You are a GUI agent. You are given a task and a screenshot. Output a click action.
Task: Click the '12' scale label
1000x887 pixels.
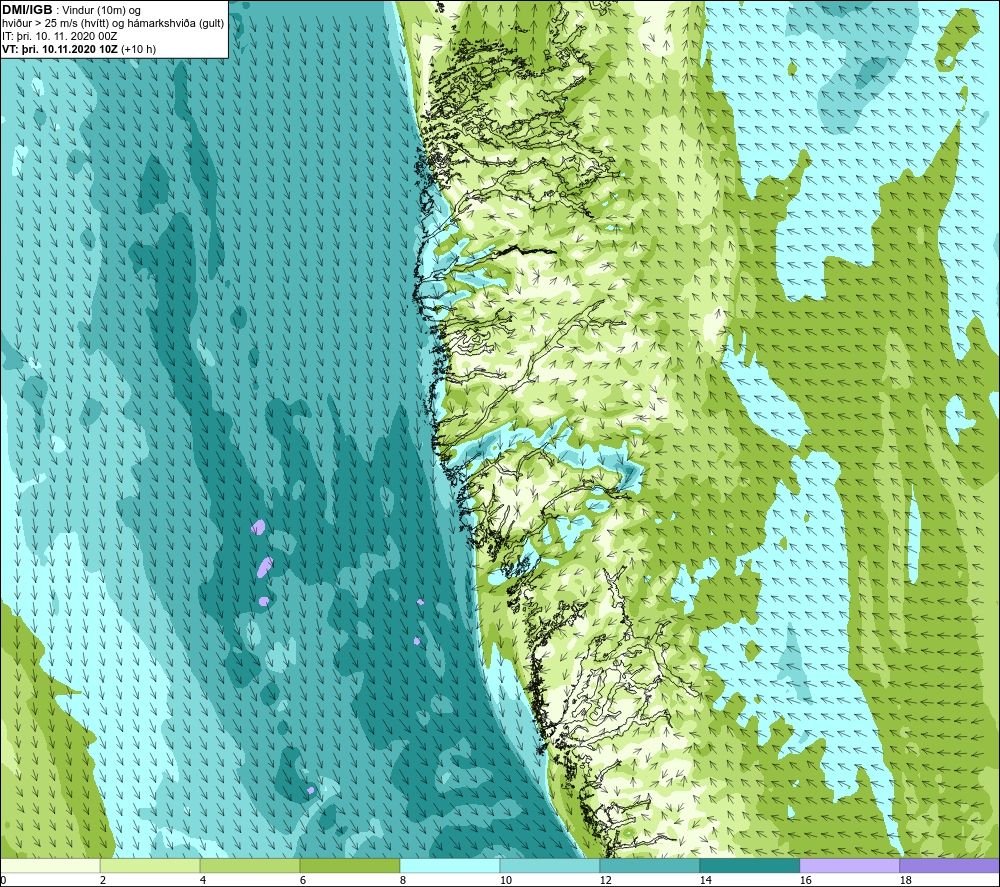click(606, 880)
